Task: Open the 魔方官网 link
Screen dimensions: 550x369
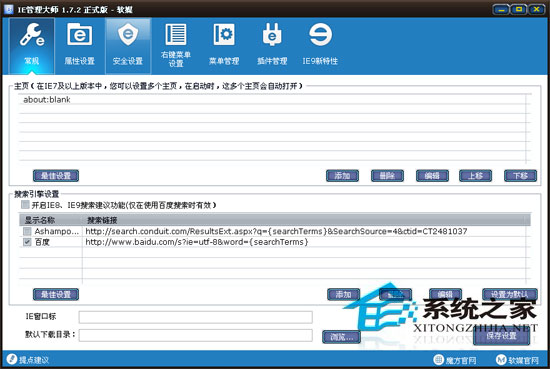Action: click(x=455, y=360)
